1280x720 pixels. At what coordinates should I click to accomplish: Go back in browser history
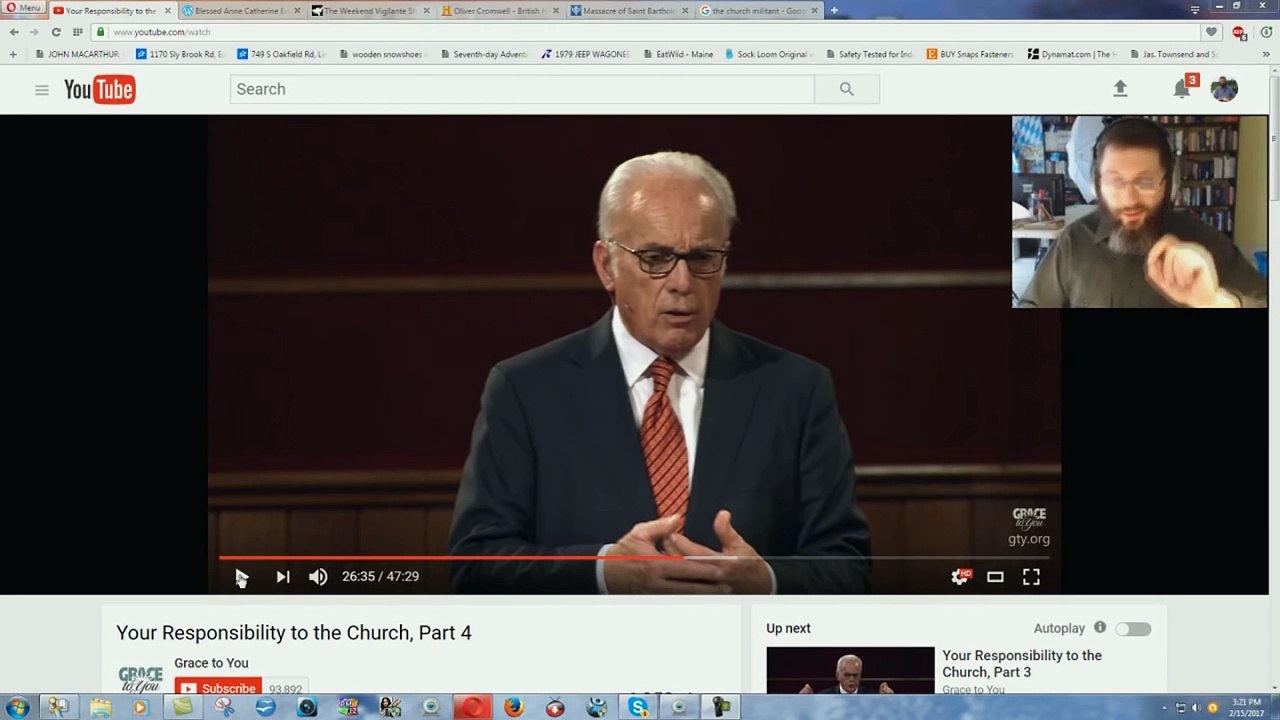[14, 32]
